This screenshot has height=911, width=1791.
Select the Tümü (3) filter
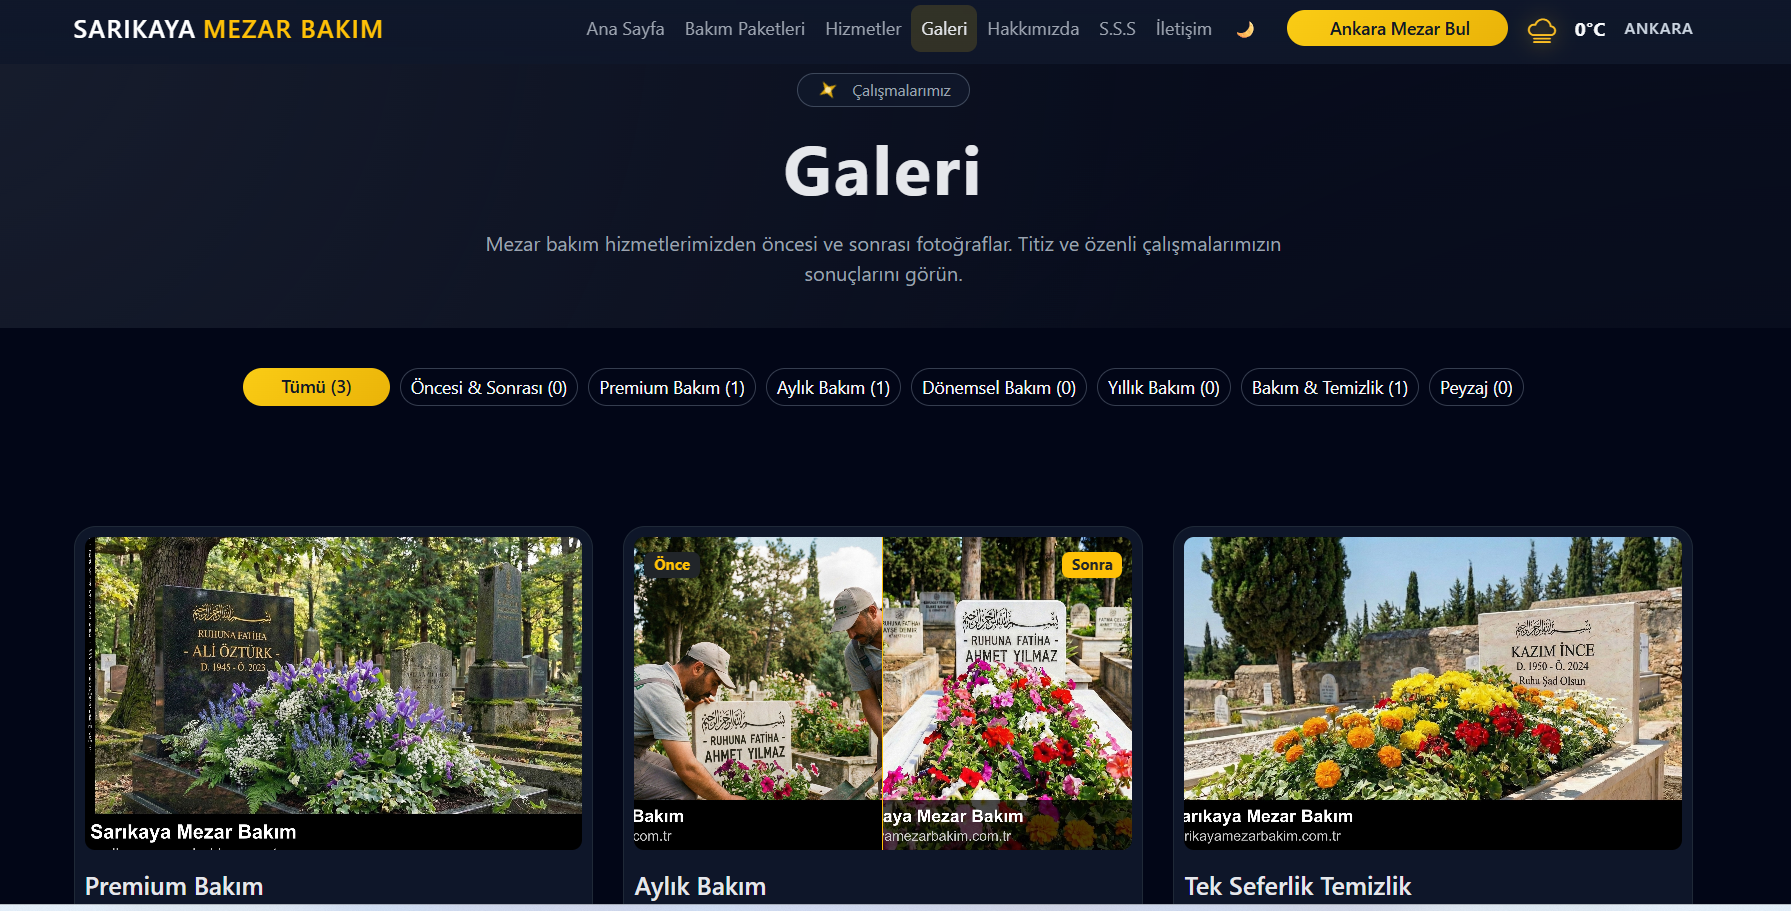316,387
